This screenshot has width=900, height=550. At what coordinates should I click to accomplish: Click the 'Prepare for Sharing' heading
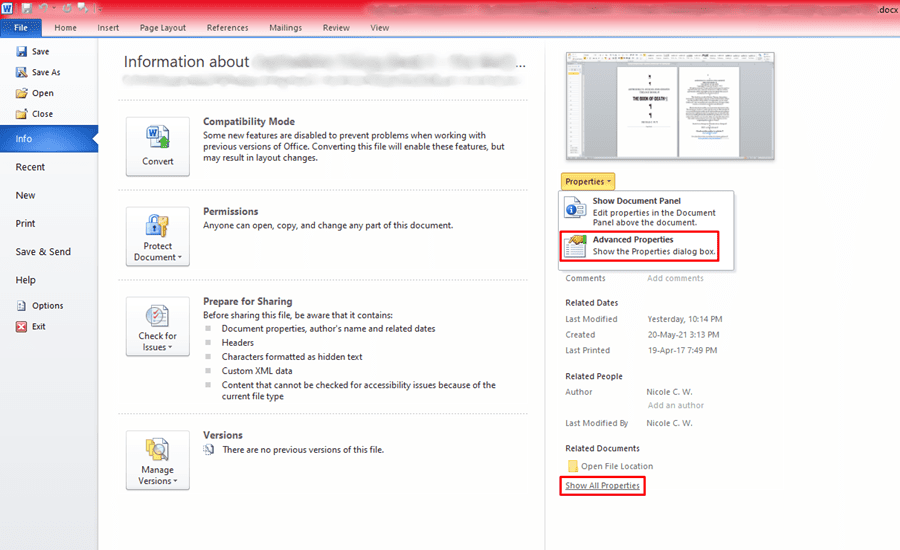pos(247,301)
